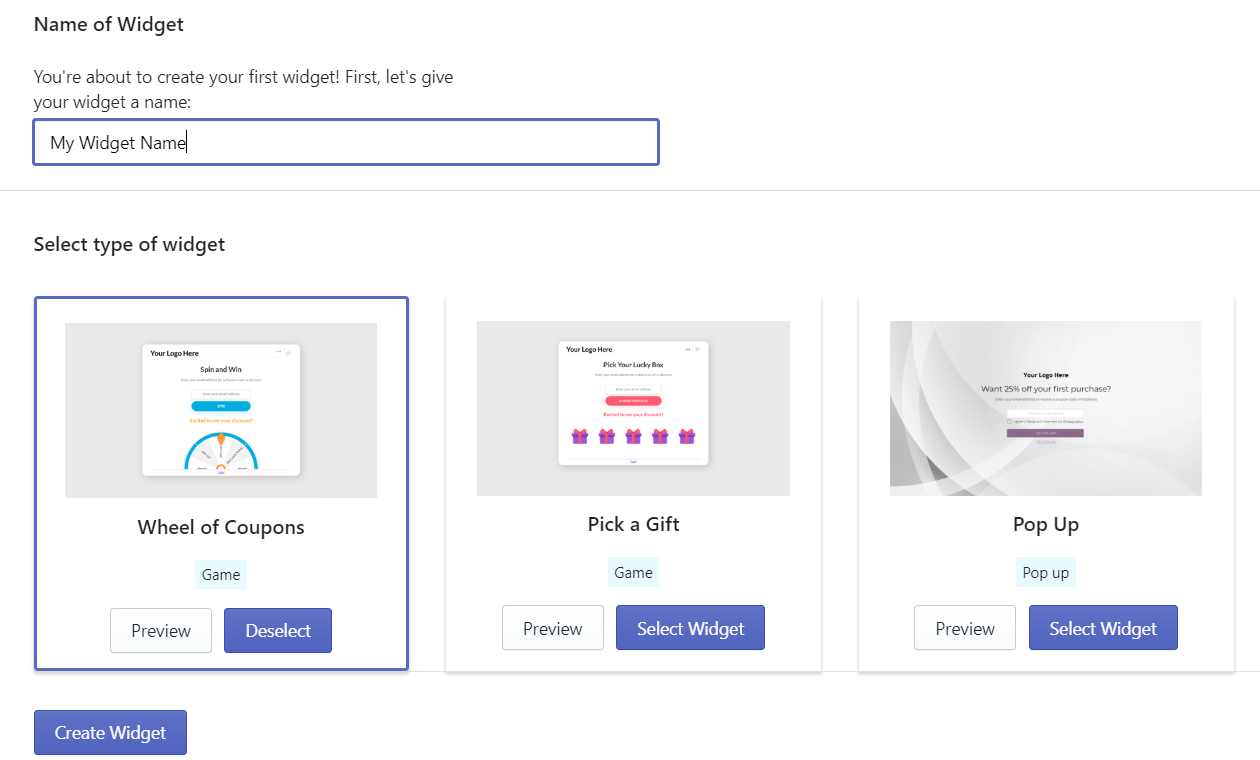This screenshot has width=1260, height=760.
Task: Click the Pop up tag label
Action: [x=1046, y=572]
